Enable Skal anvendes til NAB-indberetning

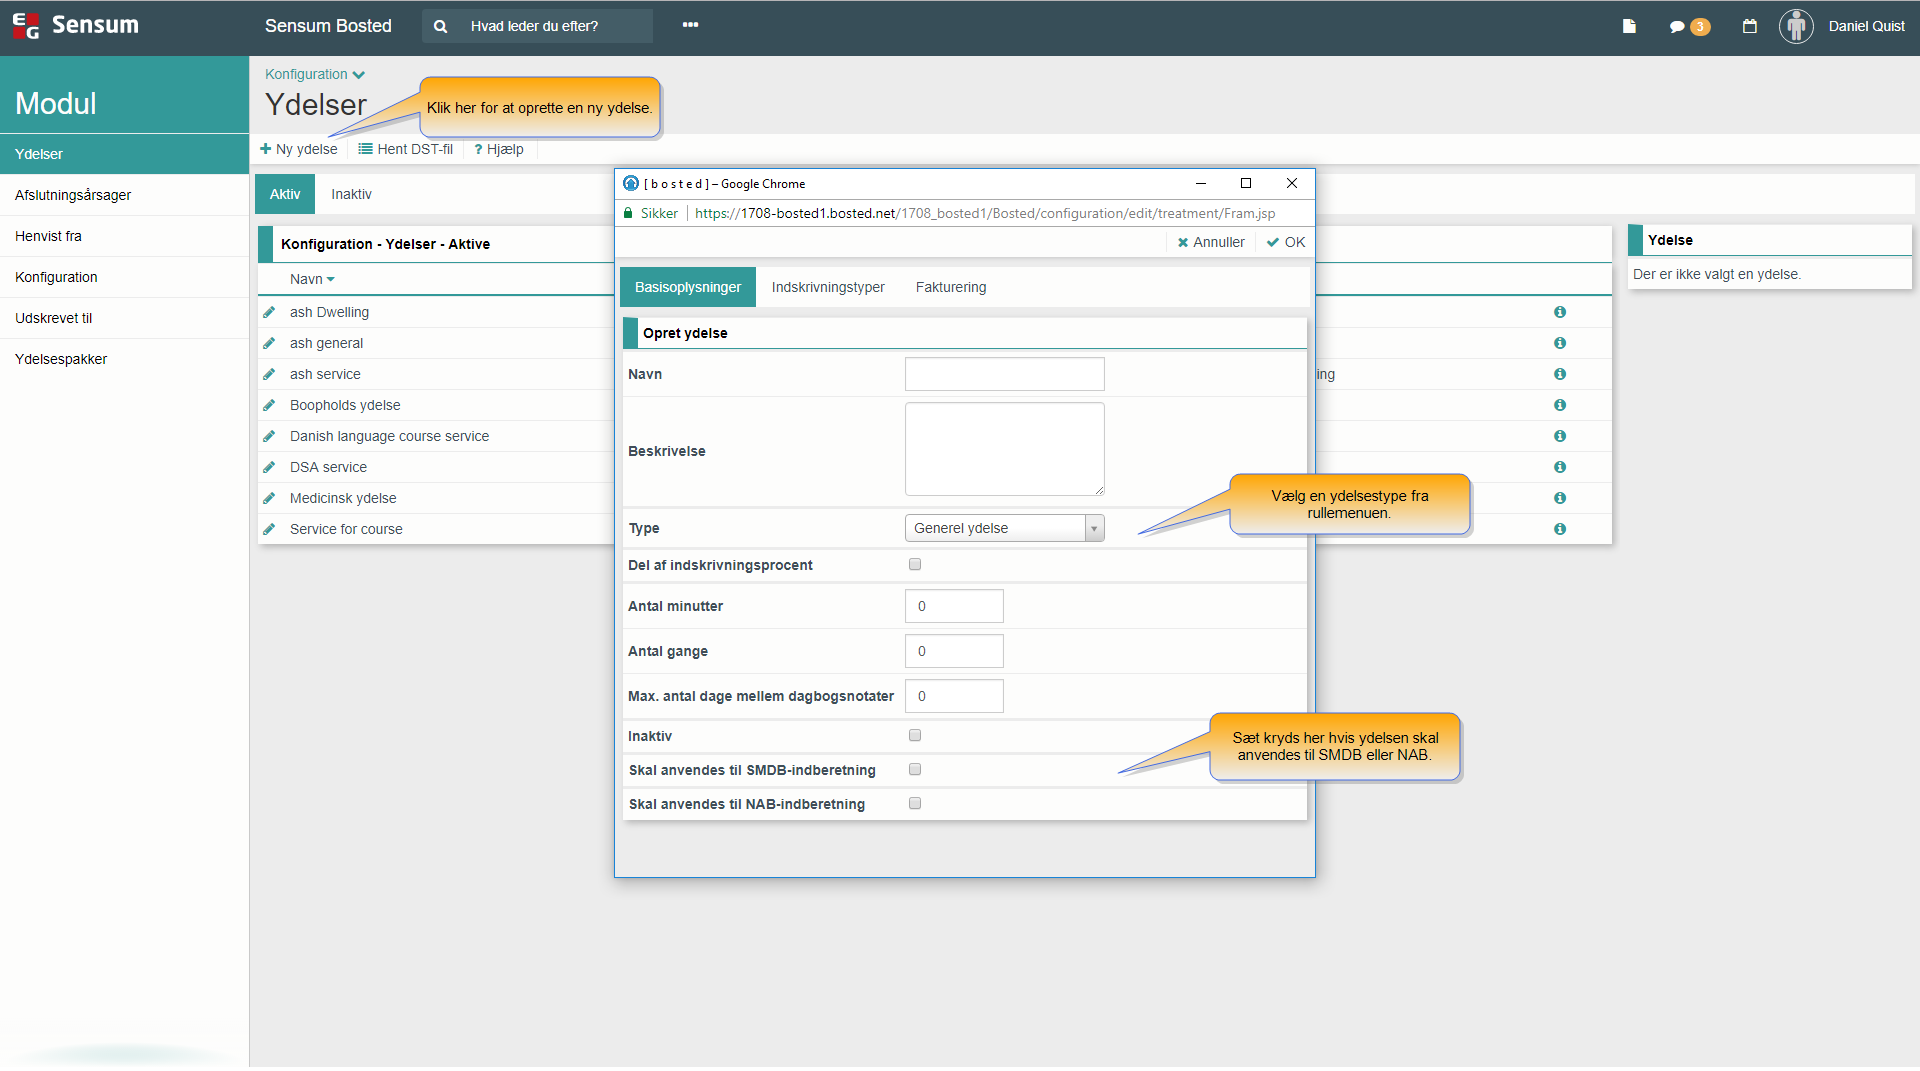point(915,803)
